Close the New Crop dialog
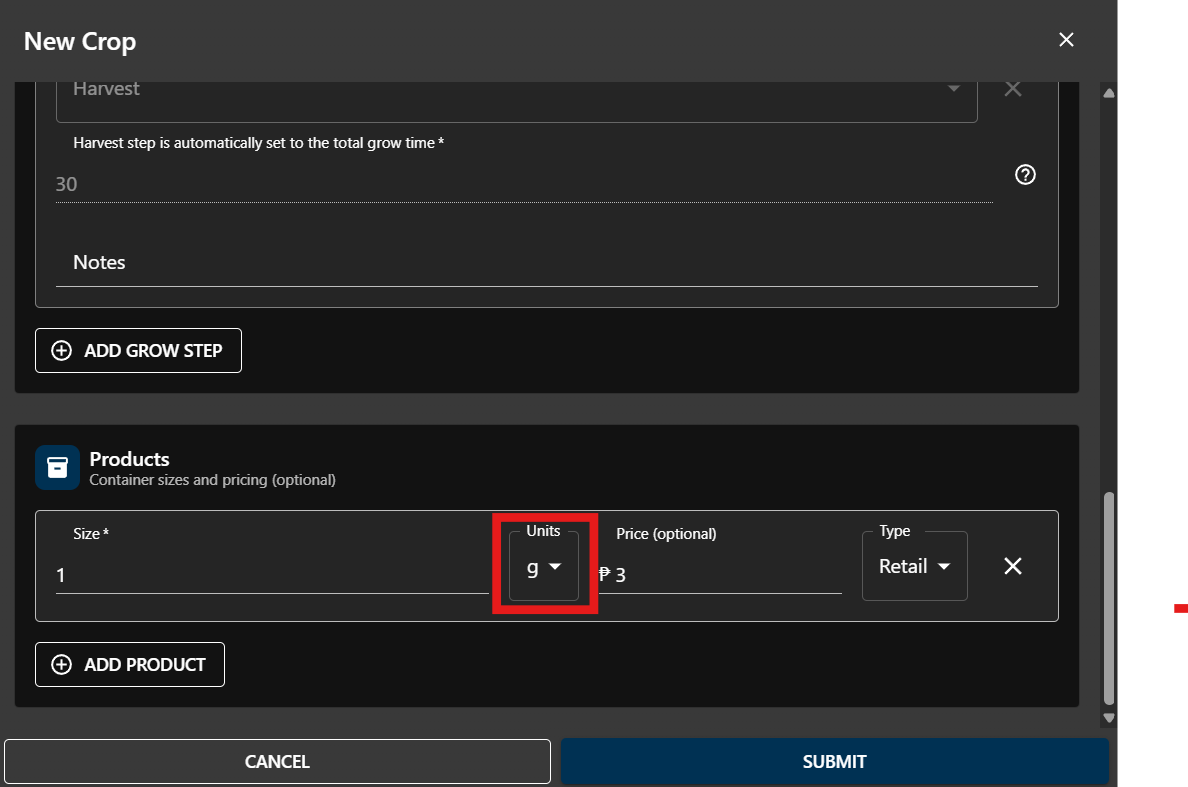The height and width of the screenshot is (787, 1188). coord(1066,40)
